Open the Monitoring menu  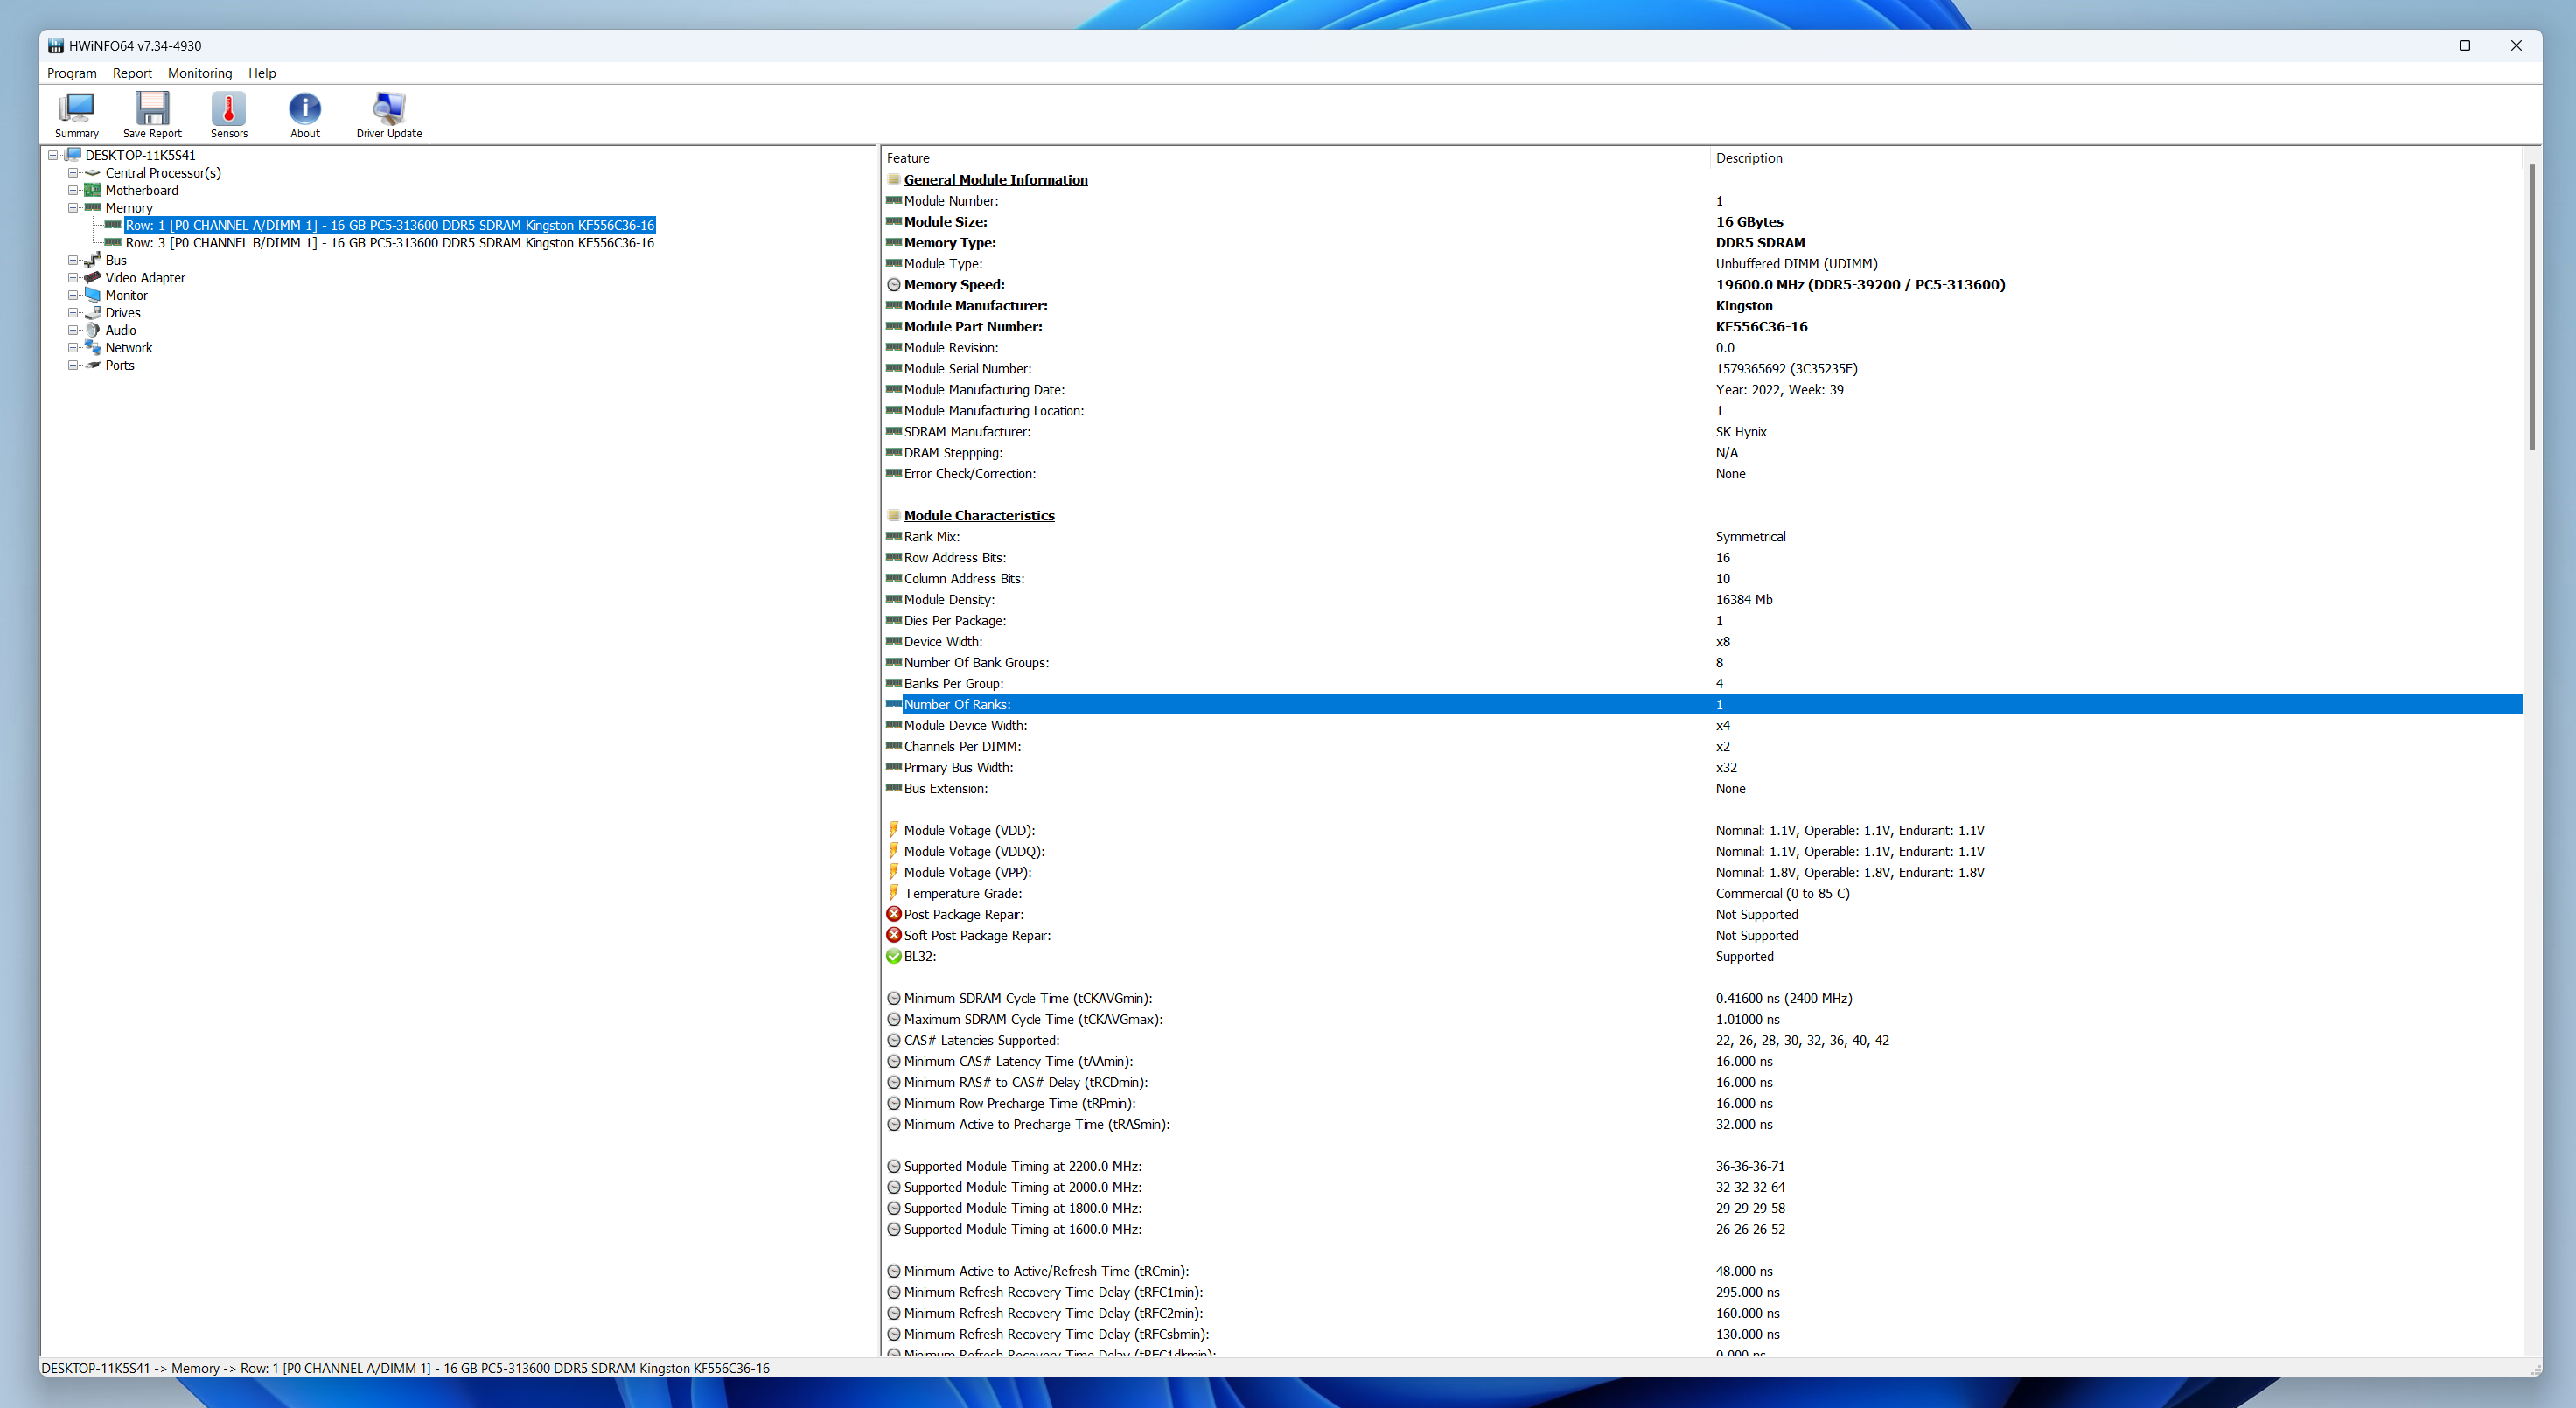coord(200,73)
